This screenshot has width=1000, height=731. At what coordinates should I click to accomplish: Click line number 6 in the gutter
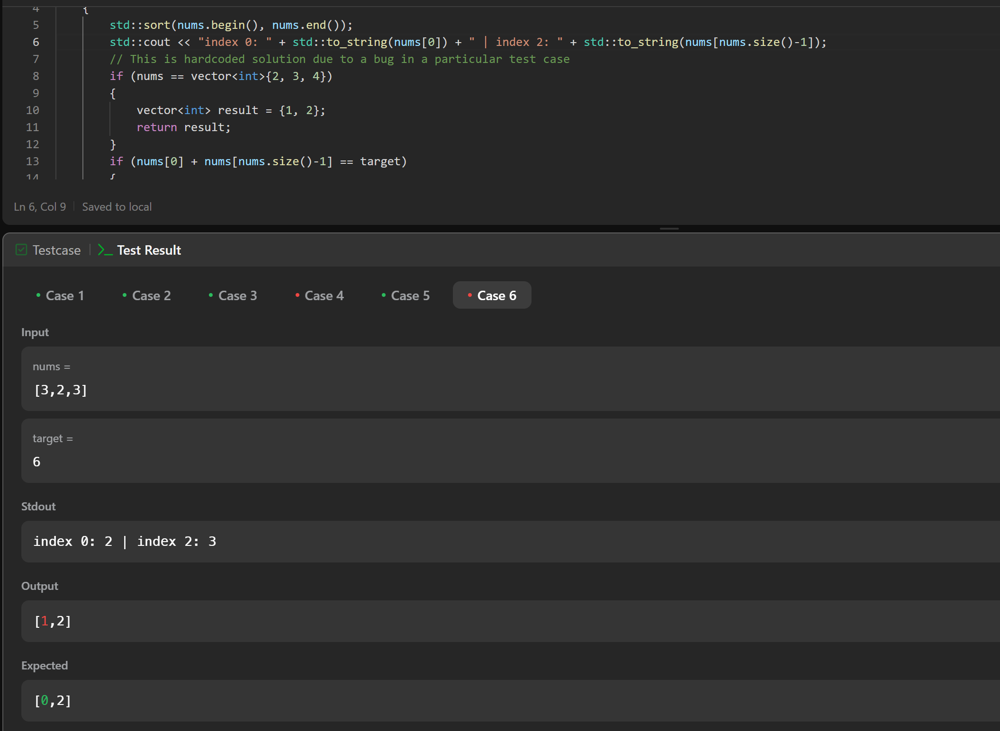[36, 42]
